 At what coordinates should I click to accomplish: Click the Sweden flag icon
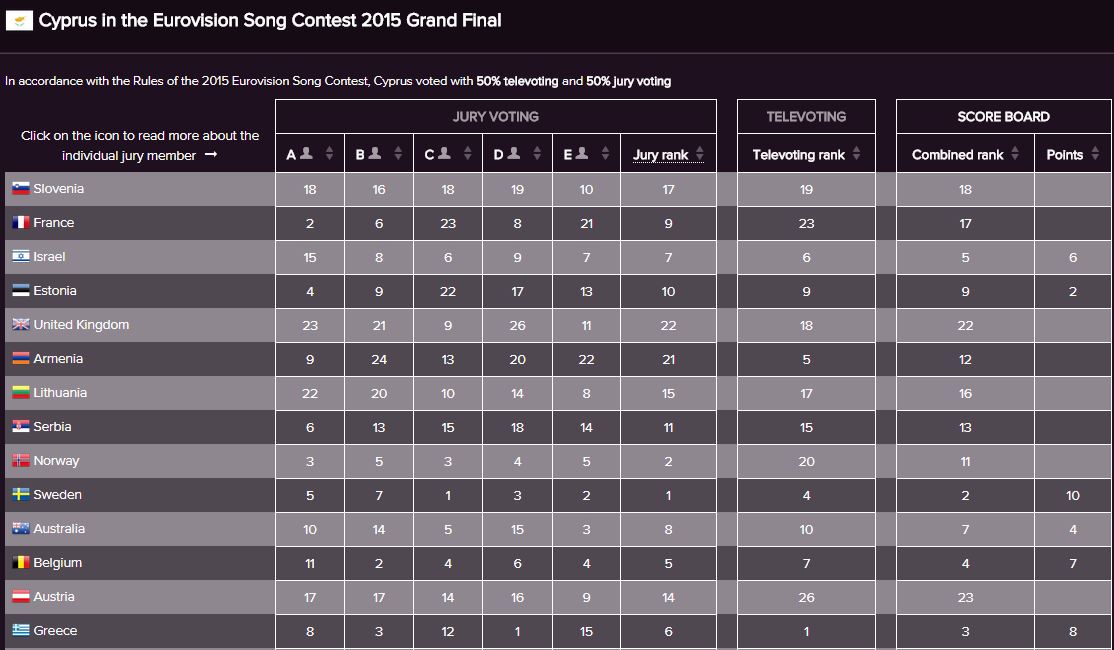pyautogui.click(x=21, y=495)
